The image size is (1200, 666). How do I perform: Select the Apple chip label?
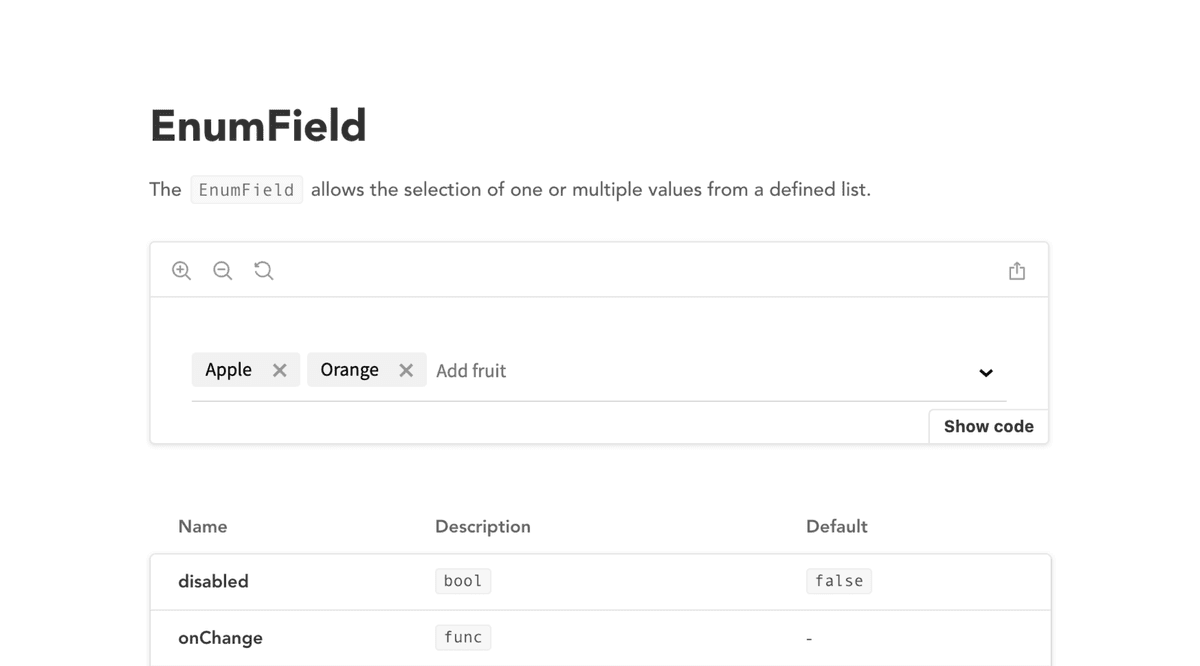[228, 370]
